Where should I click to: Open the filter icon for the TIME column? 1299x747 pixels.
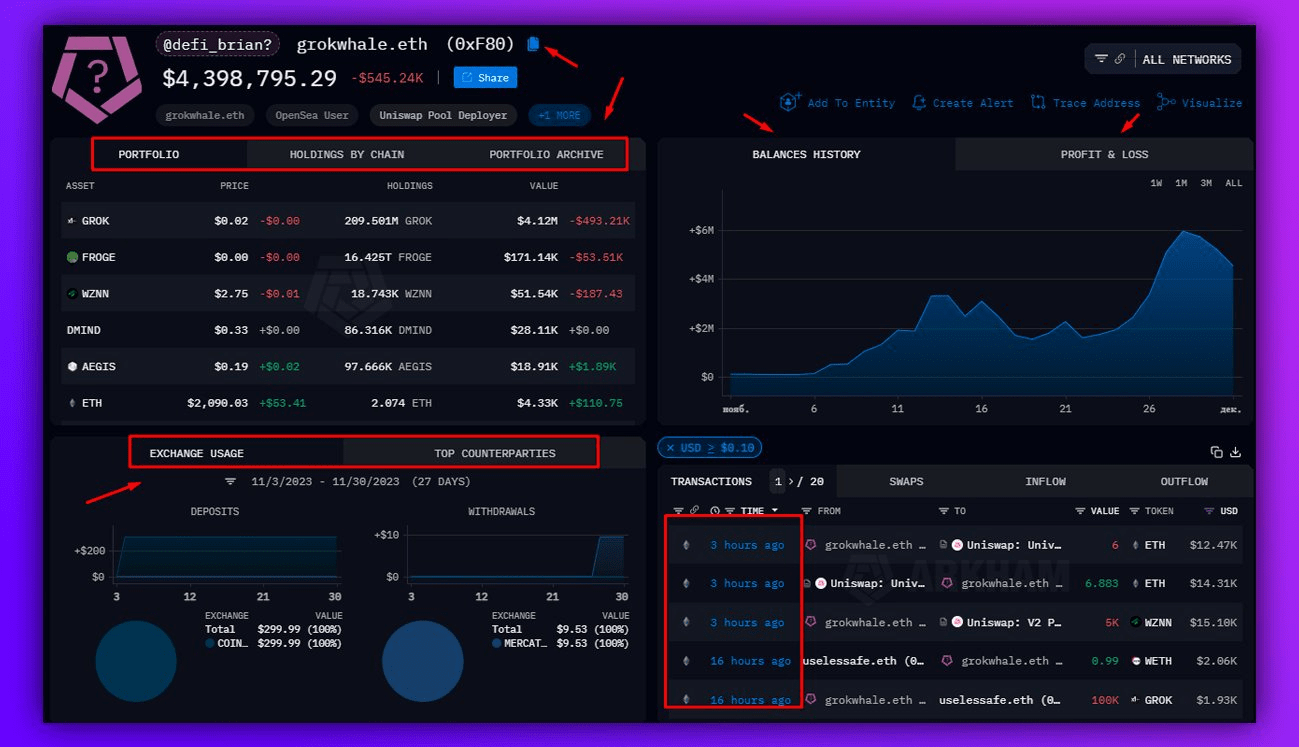pyautogui.click(x=730, y=511)
